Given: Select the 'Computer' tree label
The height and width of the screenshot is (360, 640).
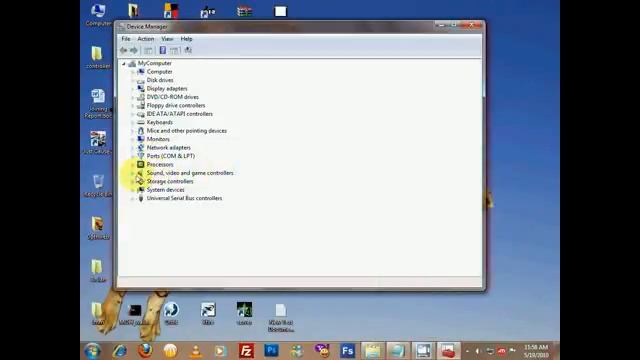Looking at the screenshot, I should [x=159, y=72].
